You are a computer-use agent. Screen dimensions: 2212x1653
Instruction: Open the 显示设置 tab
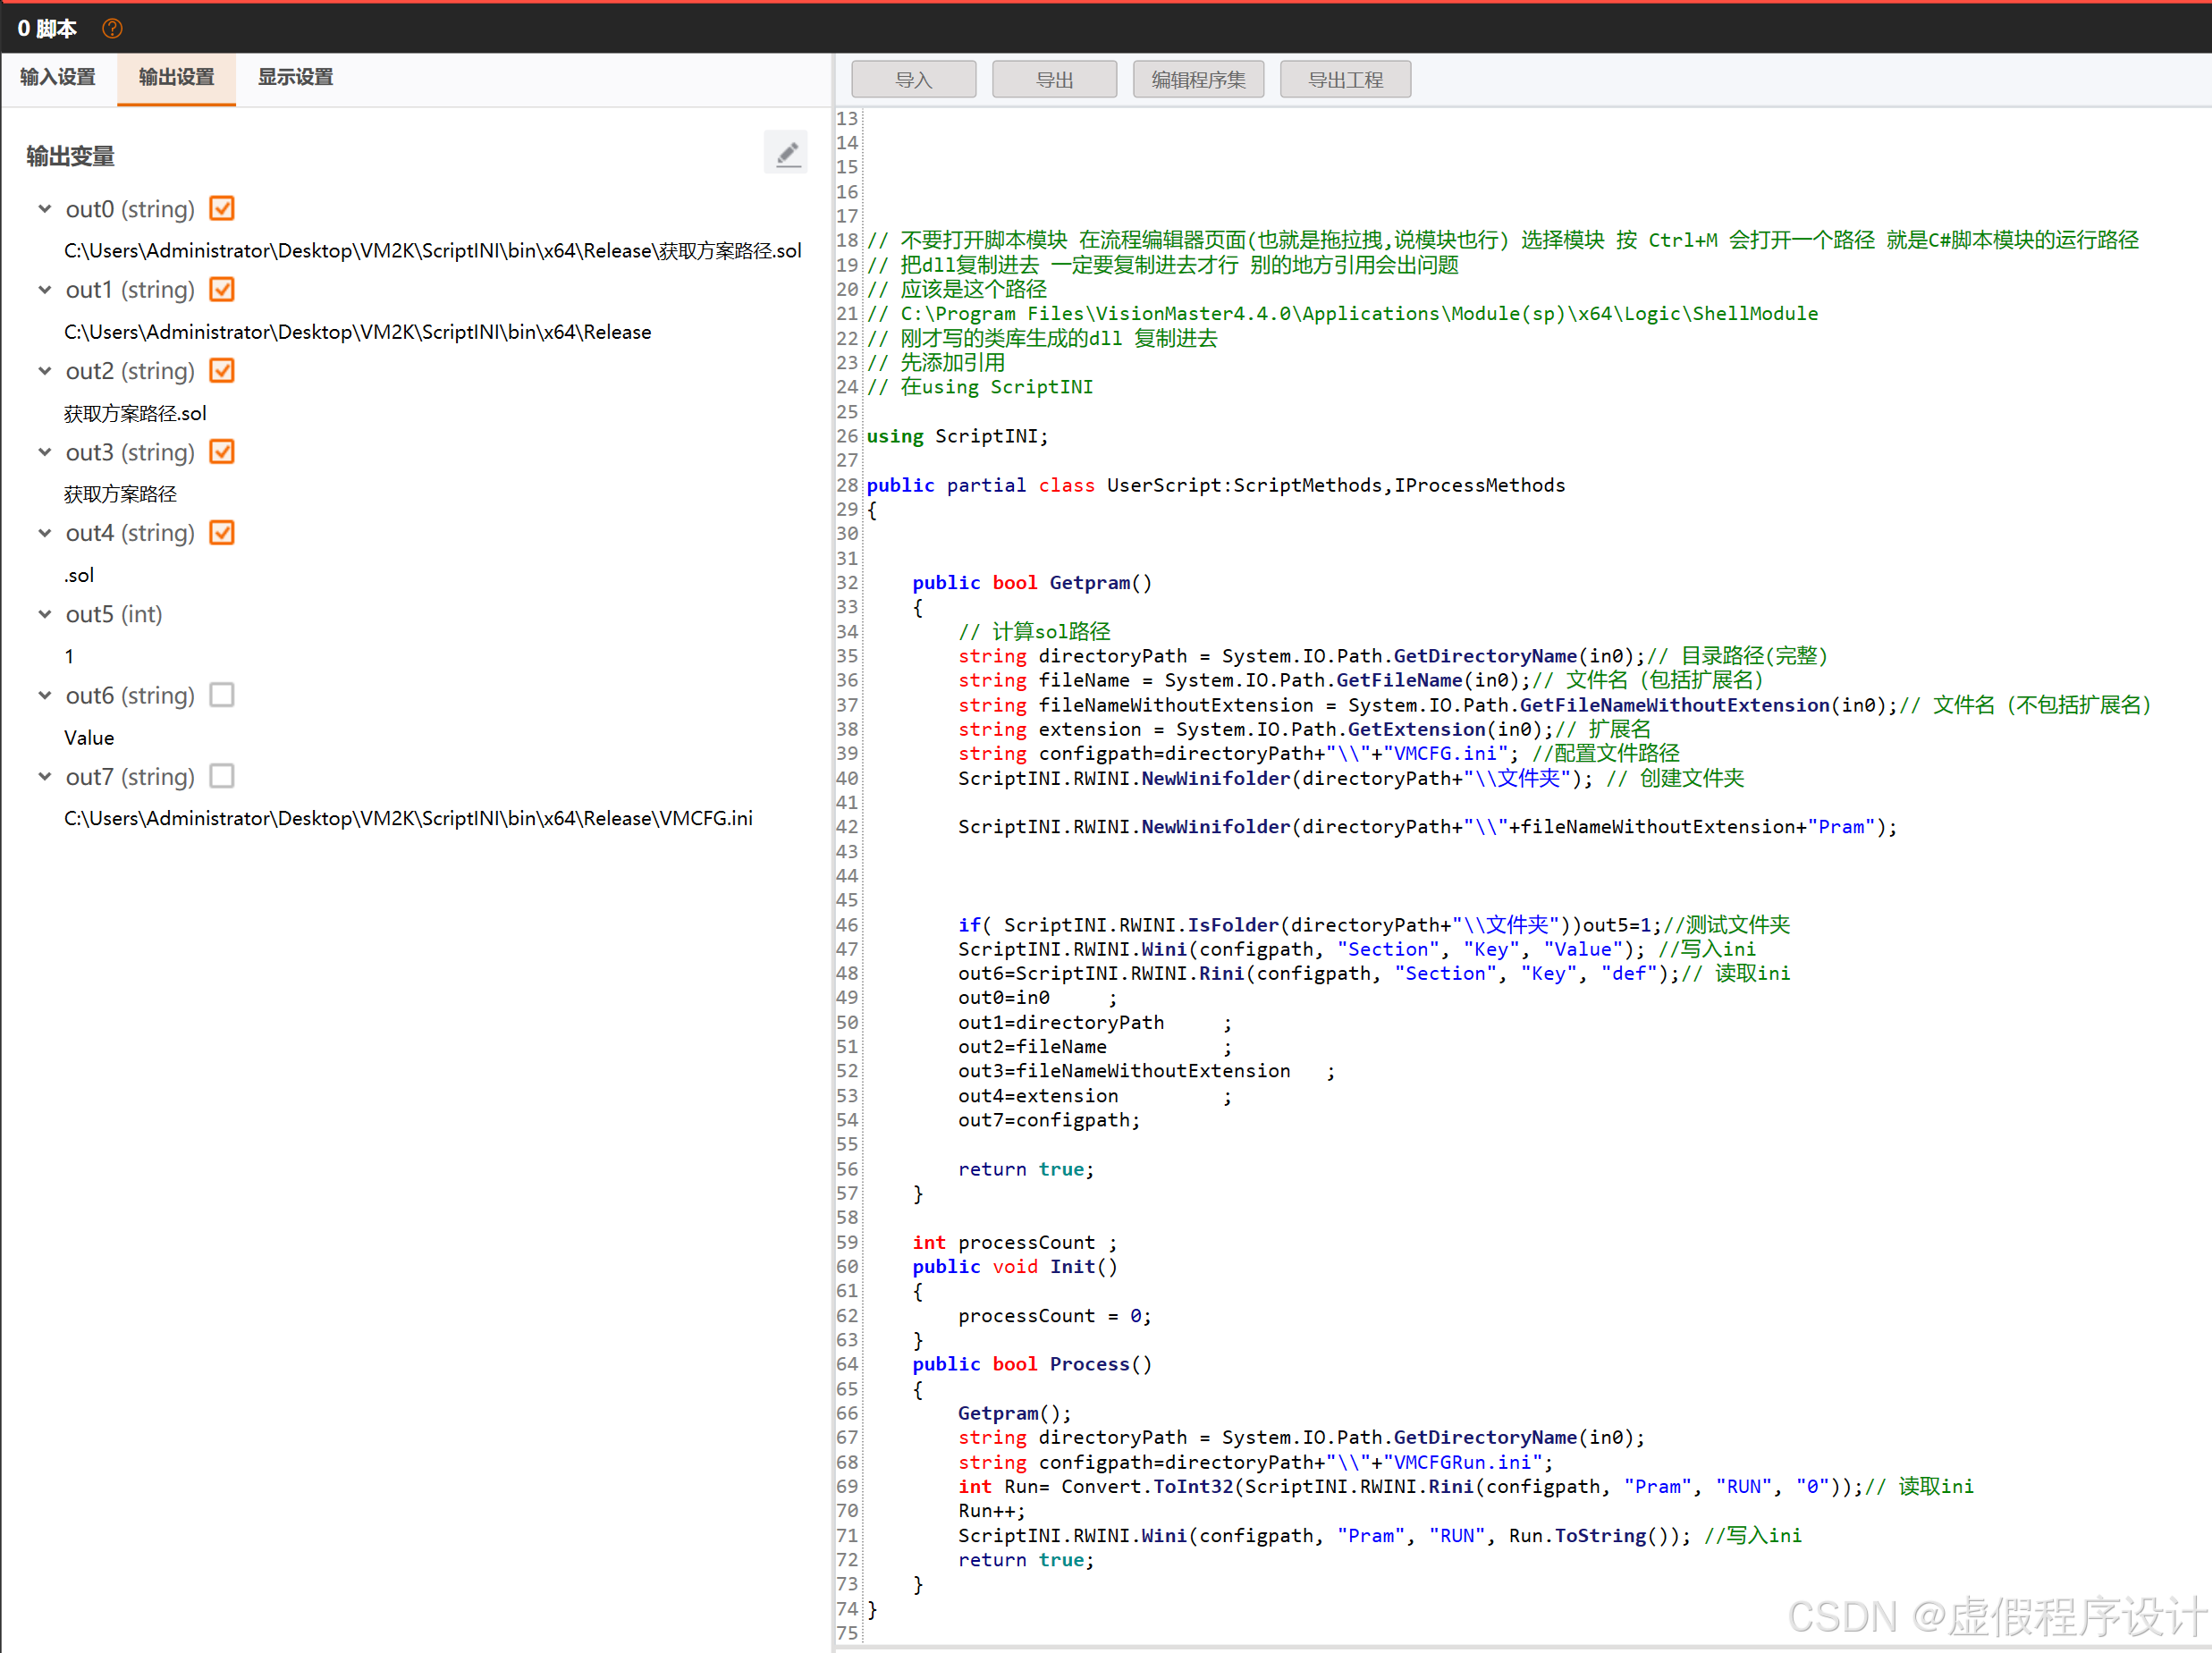[x=295, y=77]
